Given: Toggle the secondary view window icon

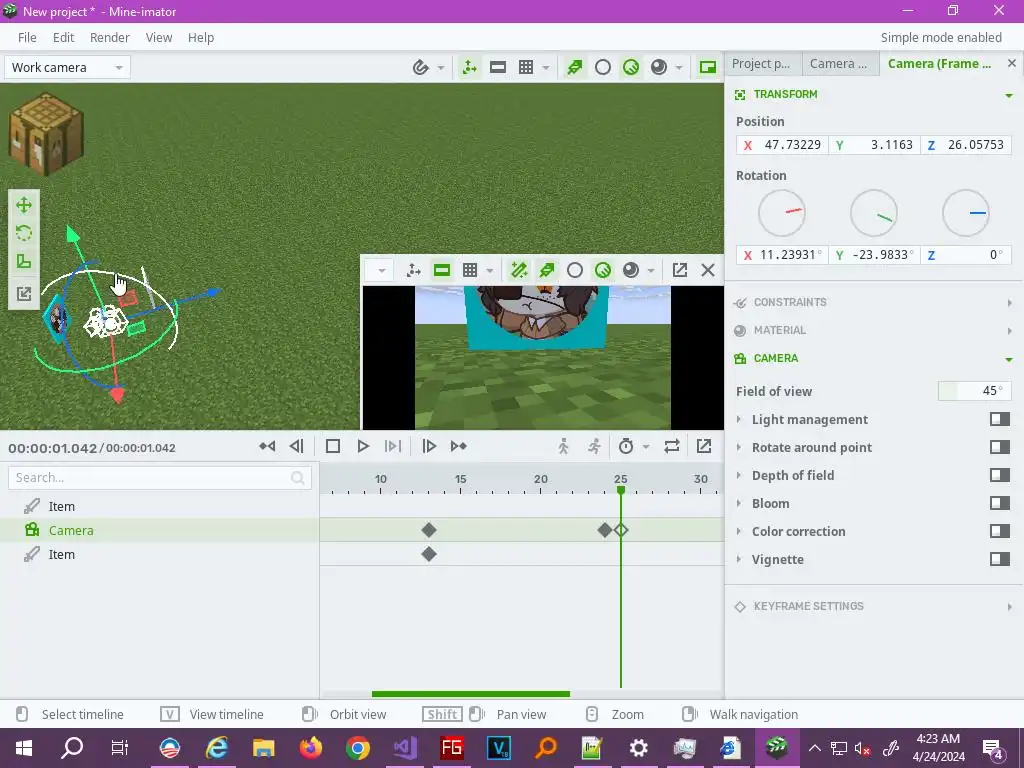Looking at the screenshot, I should coord(708,67).
